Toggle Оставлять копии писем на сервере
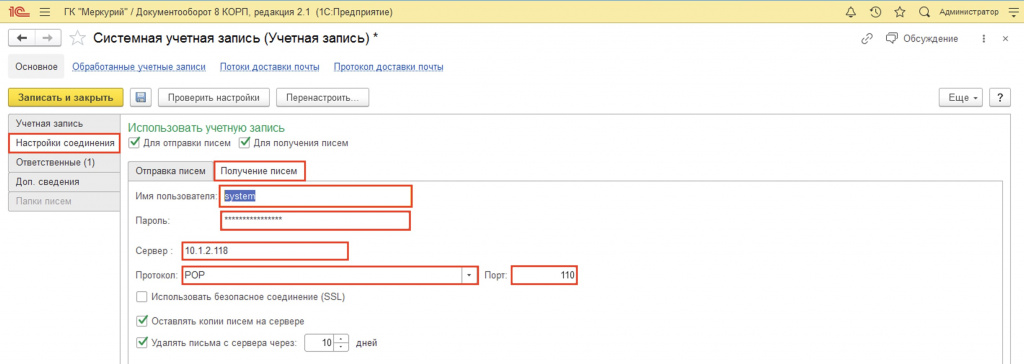Screen dimensions: 1024x364 [141, 321]
